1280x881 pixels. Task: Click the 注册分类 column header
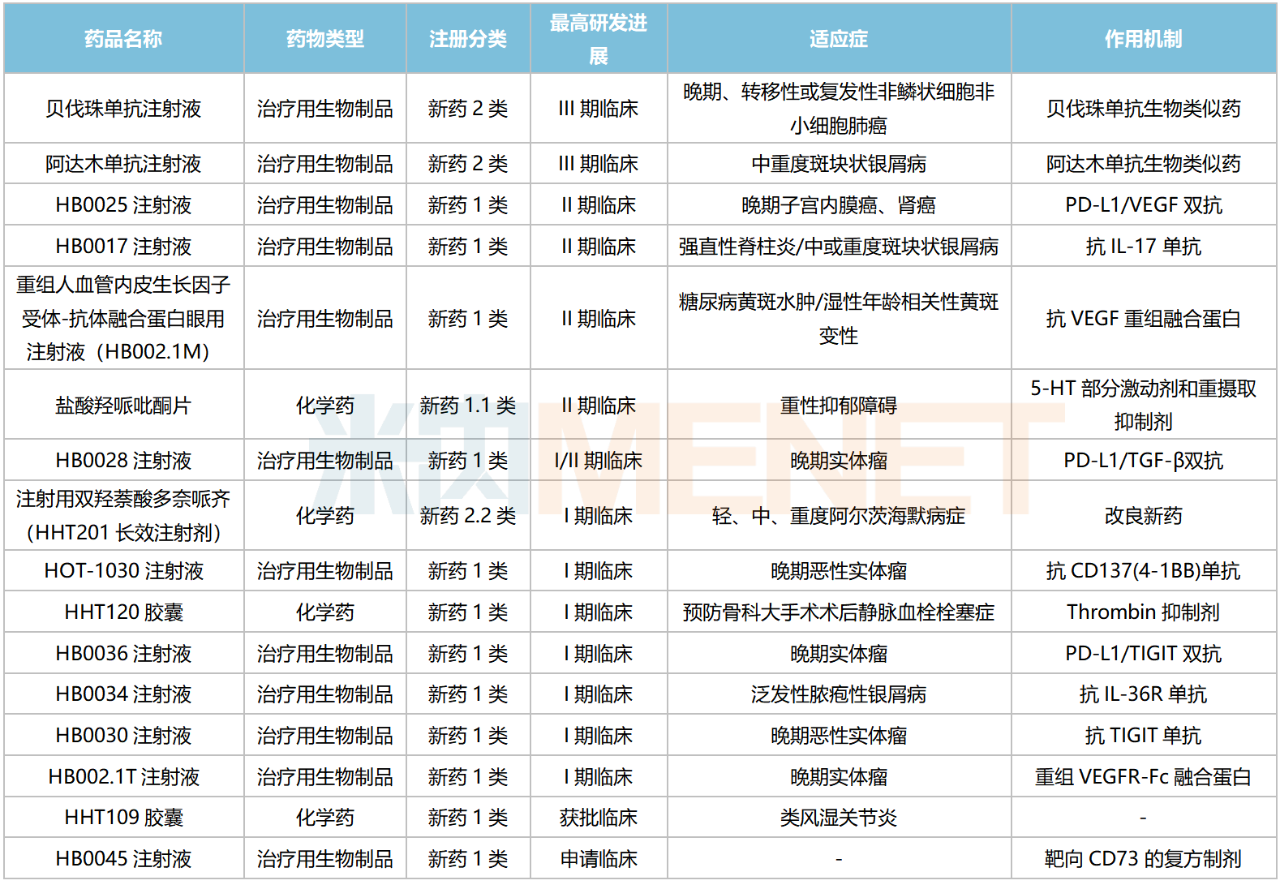(x=468, y=40)
